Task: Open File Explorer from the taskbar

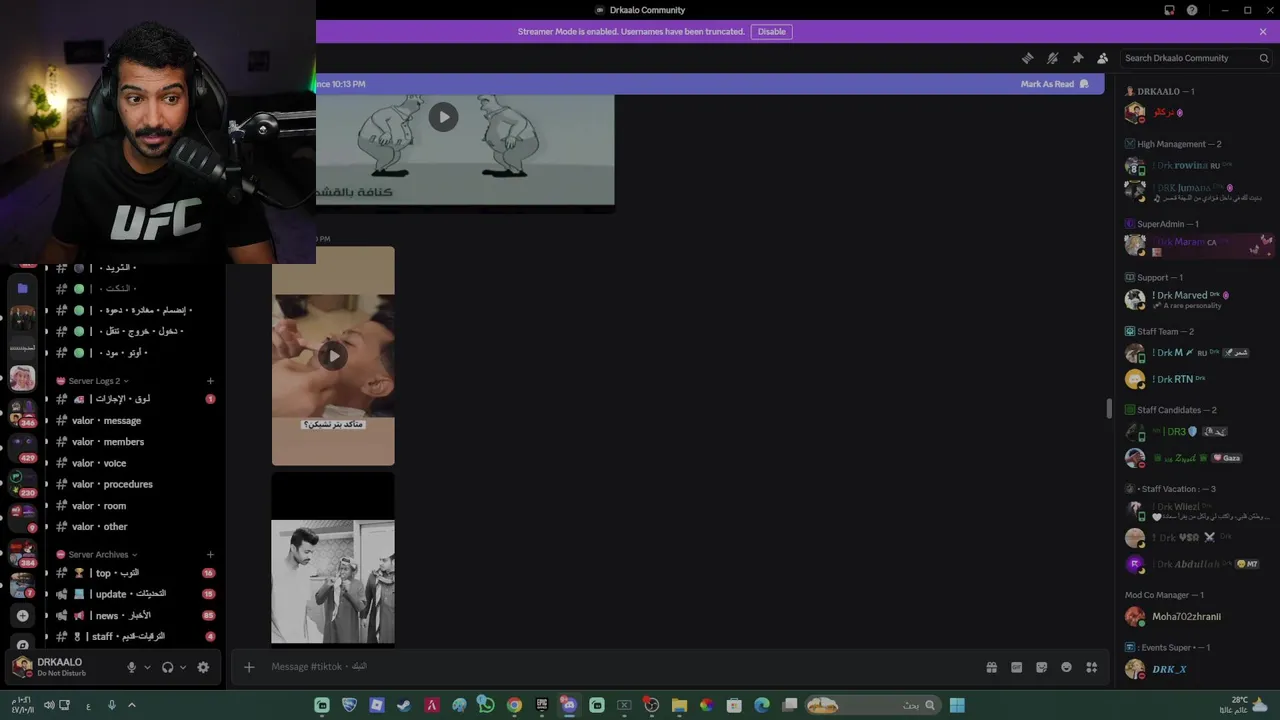Action: (679, 705)
